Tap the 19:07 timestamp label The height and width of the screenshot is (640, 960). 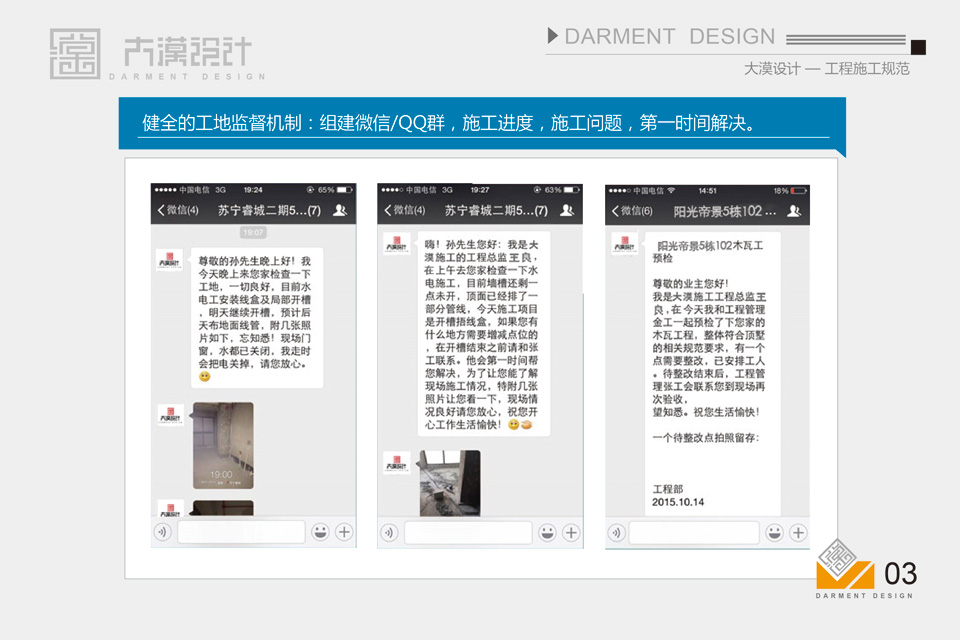click(x=253, y=233)
